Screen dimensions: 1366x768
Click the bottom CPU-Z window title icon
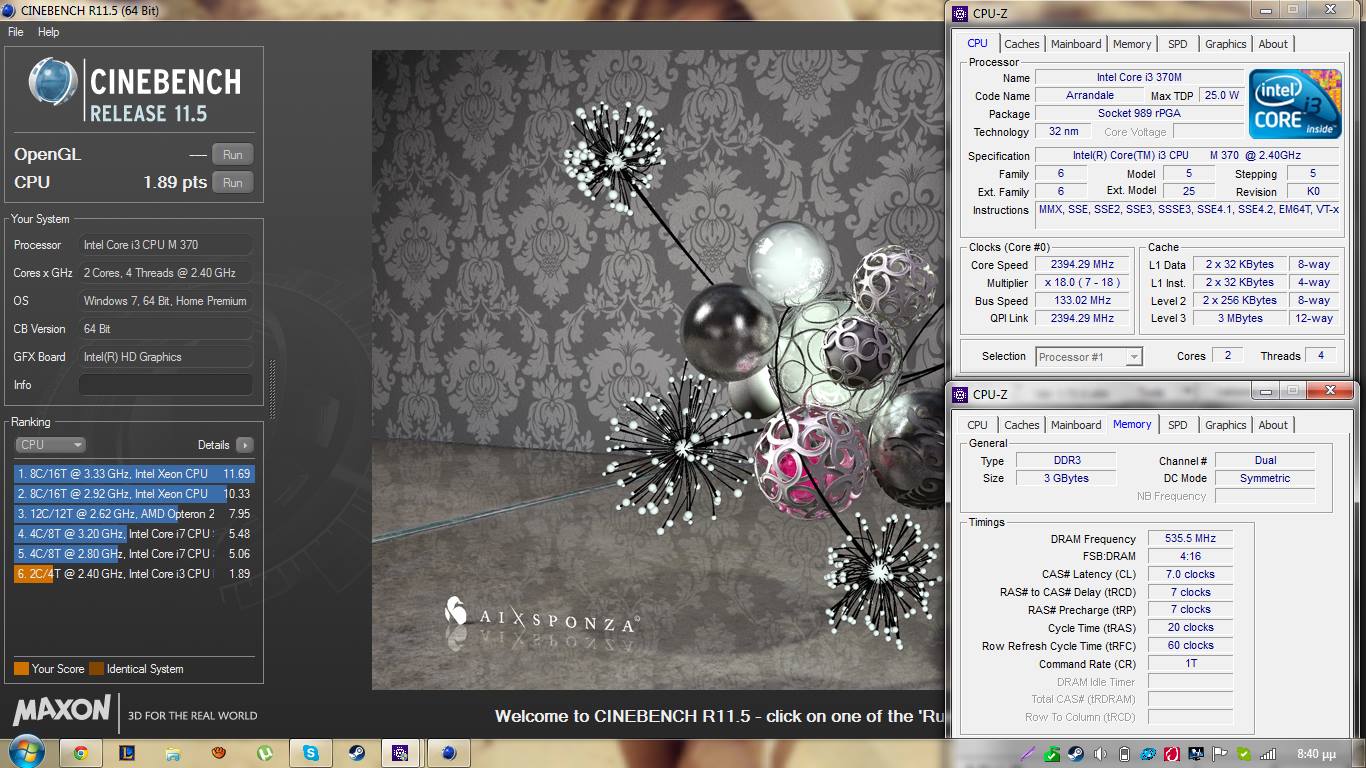click(x=960, y=394)
